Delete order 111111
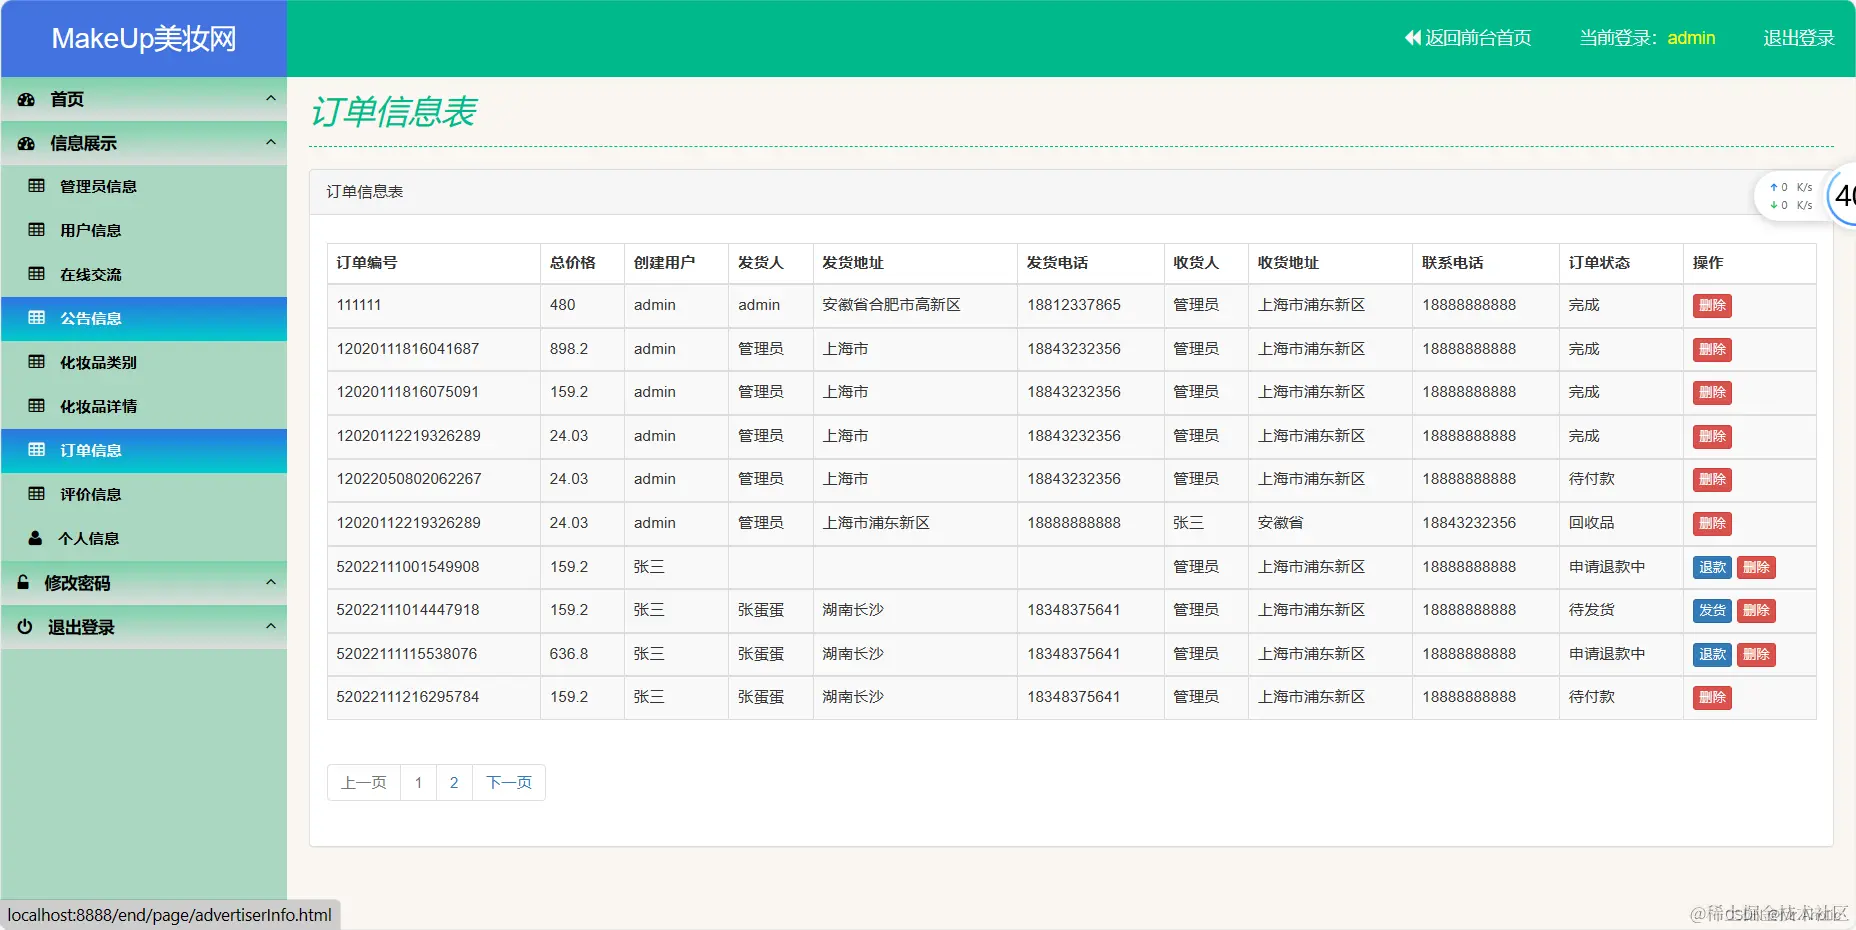 [x=1712, y=306]
